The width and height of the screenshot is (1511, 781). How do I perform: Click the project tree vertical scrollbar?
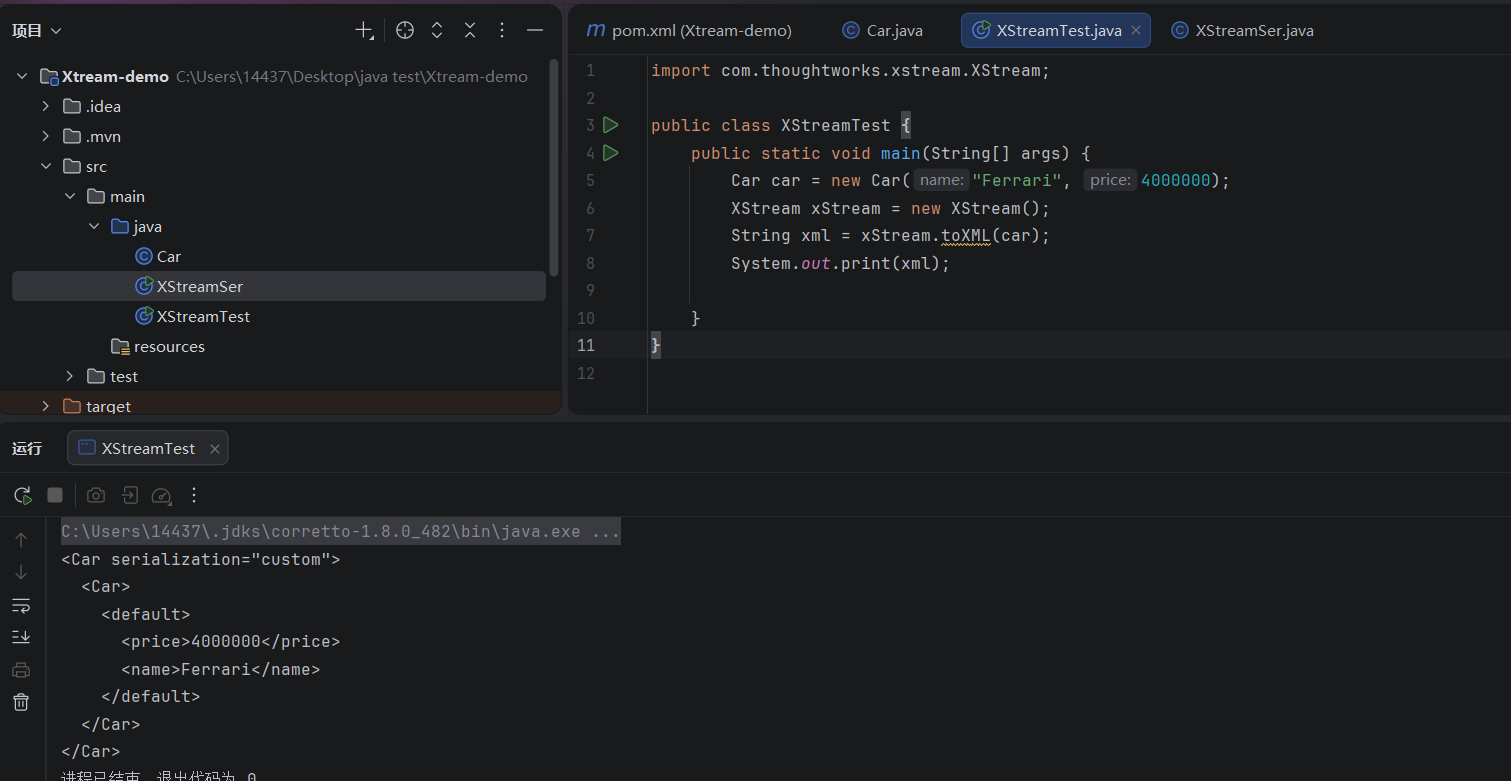click(x=554, y=166)
